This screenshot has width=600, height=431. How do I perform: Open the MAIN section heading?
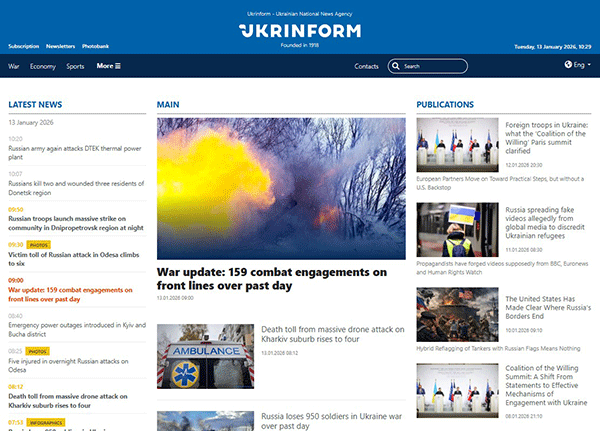click(x=168, y=104)
